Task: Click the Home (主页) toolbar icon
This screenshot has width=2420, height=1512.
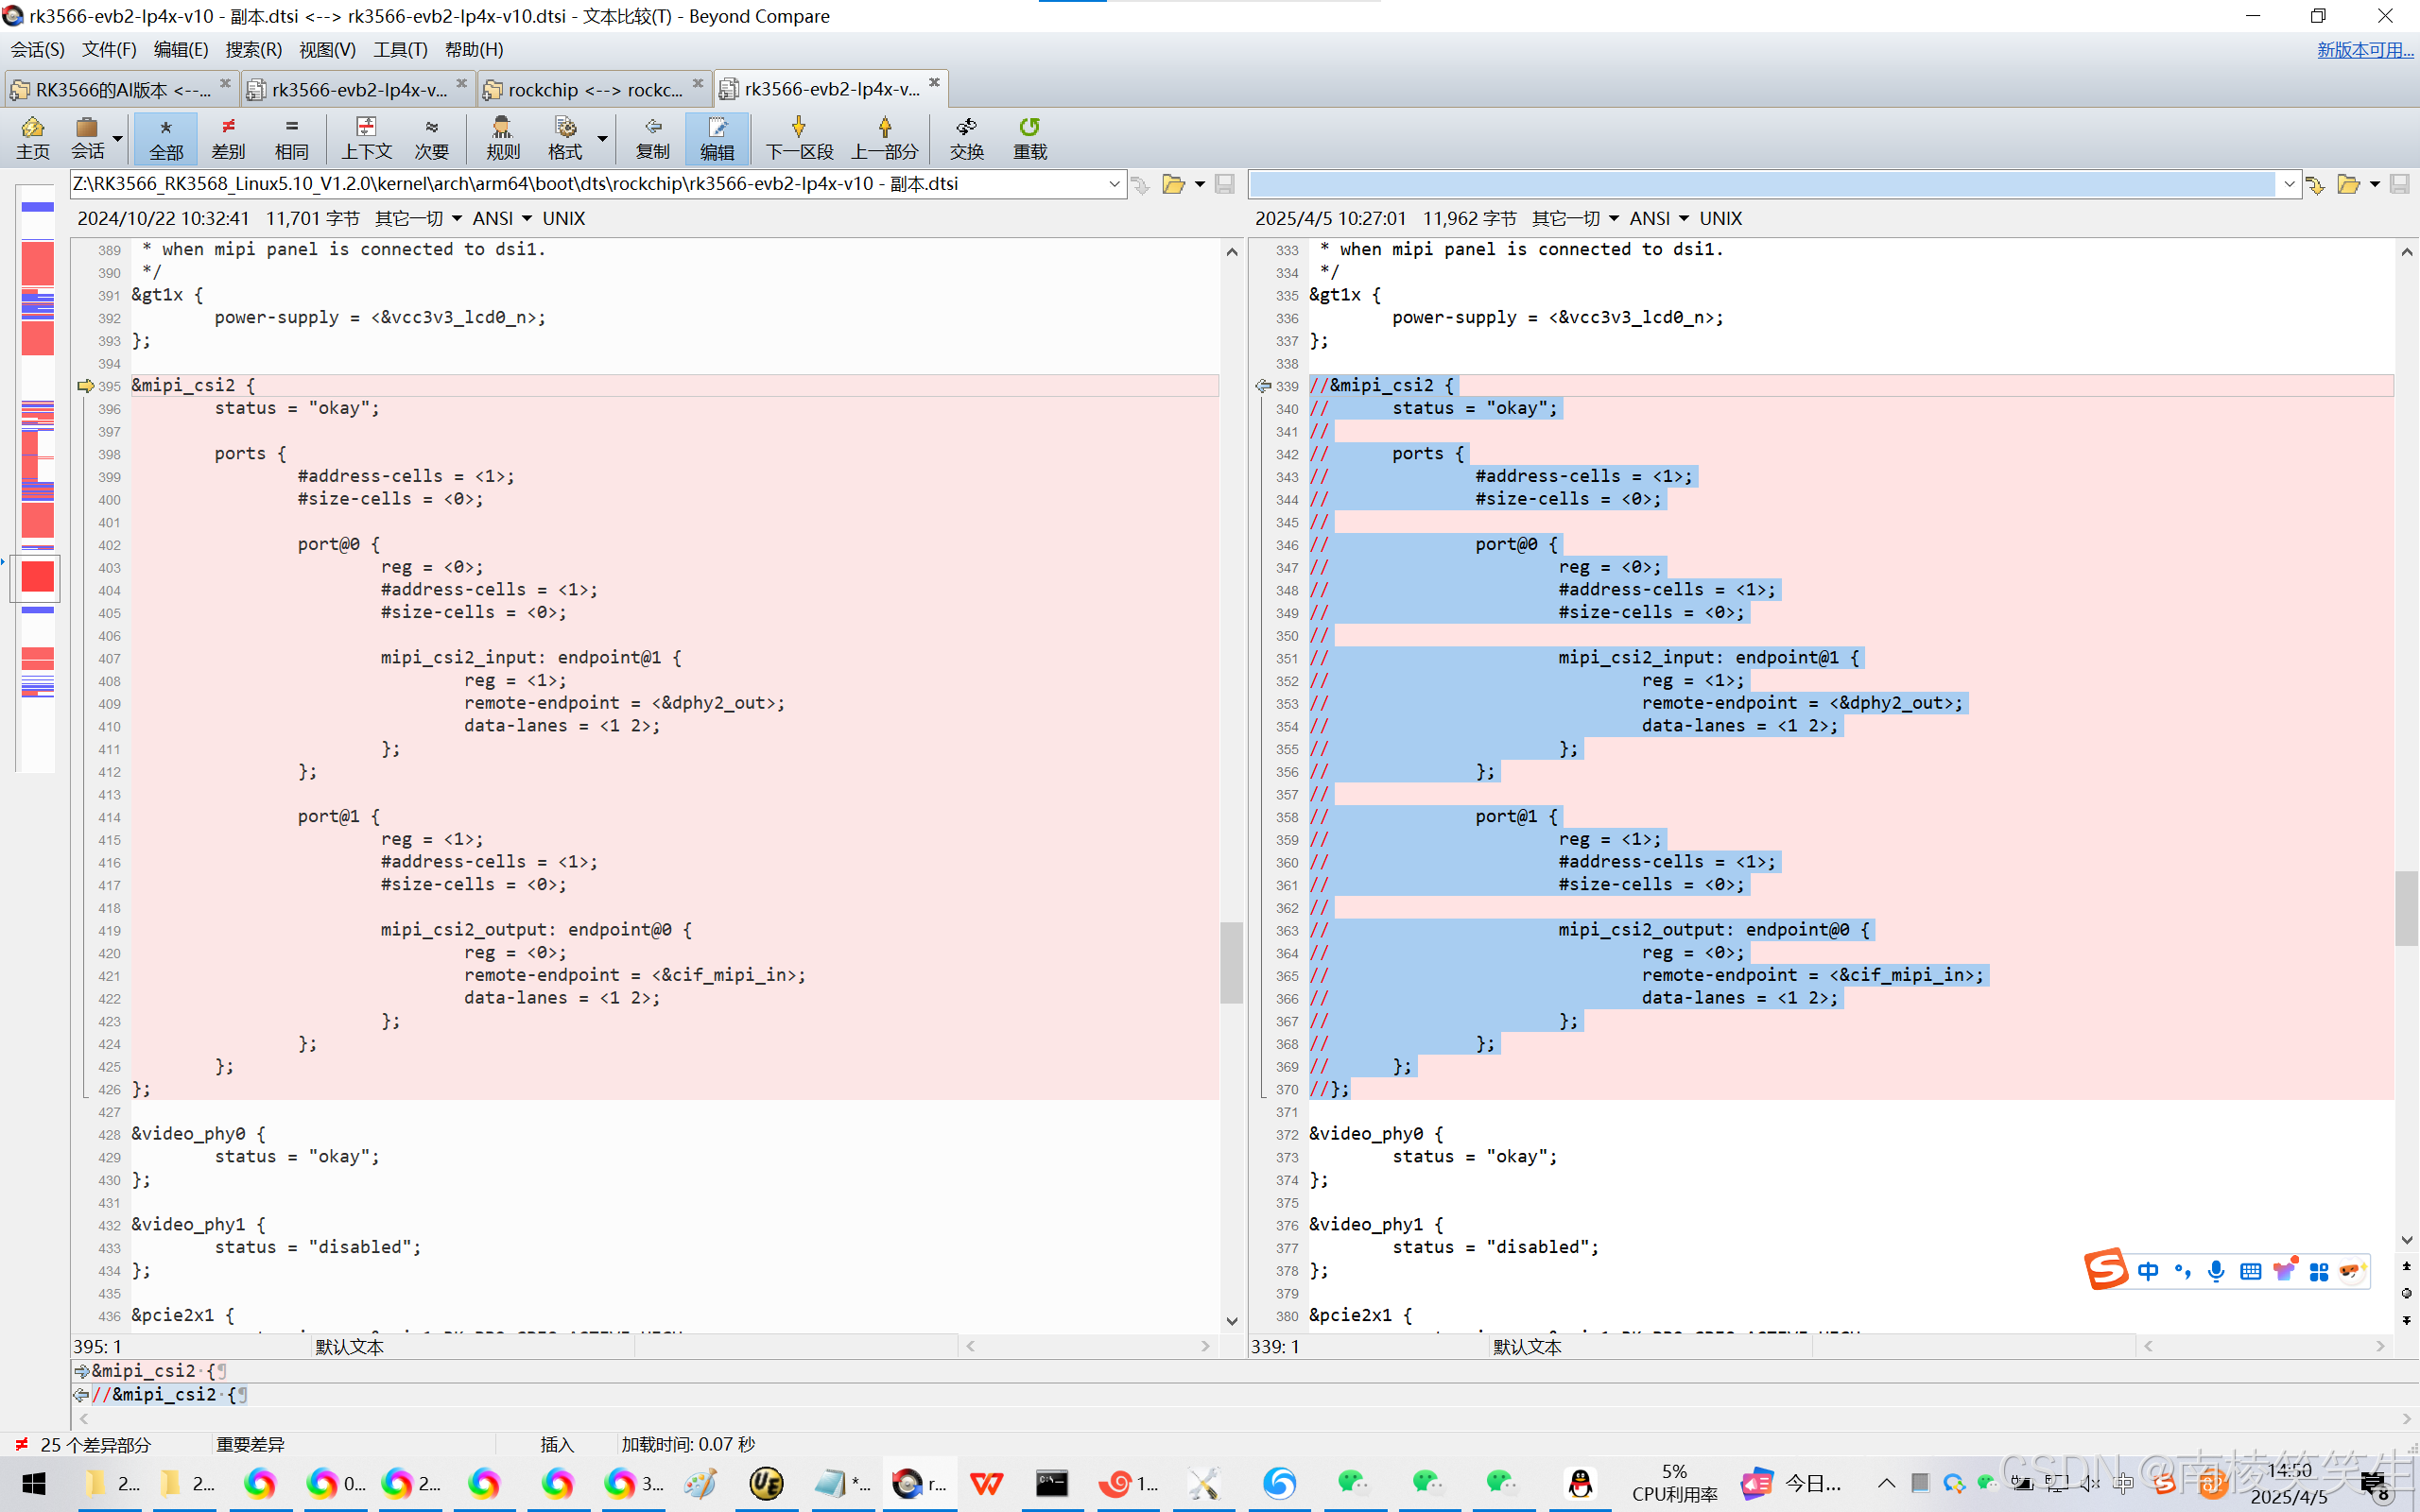Action: click(32, 137)
